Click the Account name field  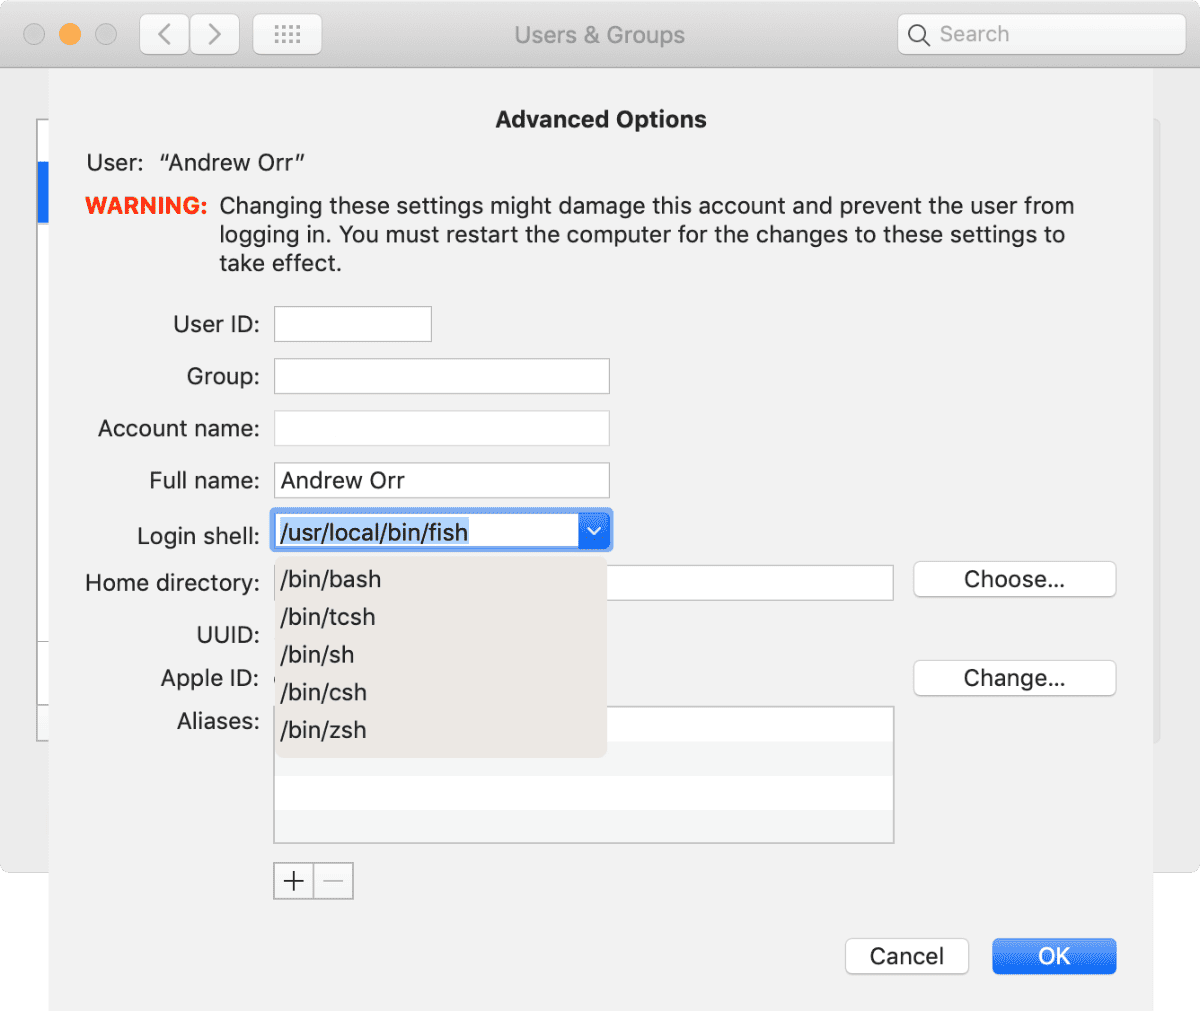441,427
